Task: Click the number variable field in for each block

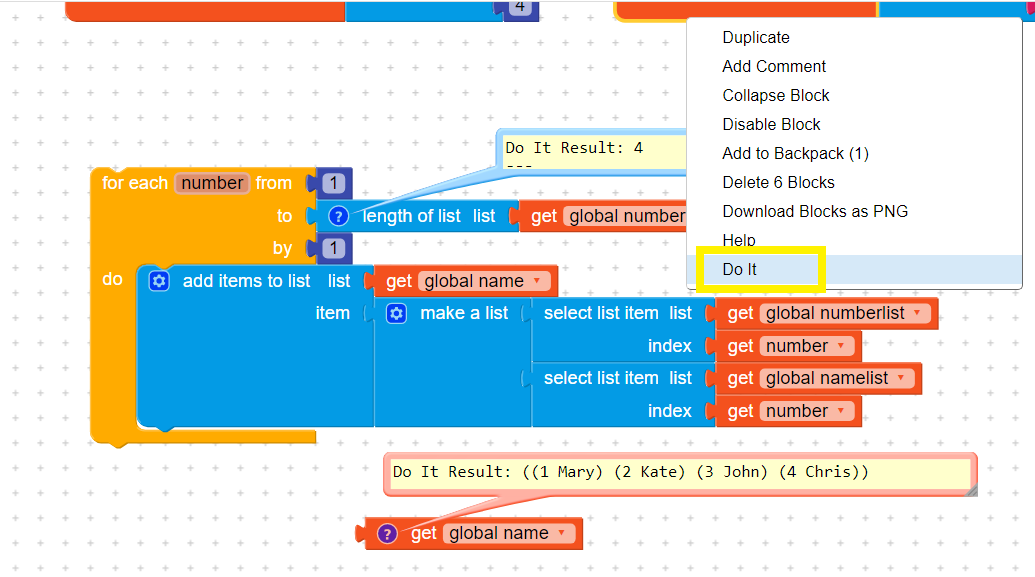Action: (212, 183)
